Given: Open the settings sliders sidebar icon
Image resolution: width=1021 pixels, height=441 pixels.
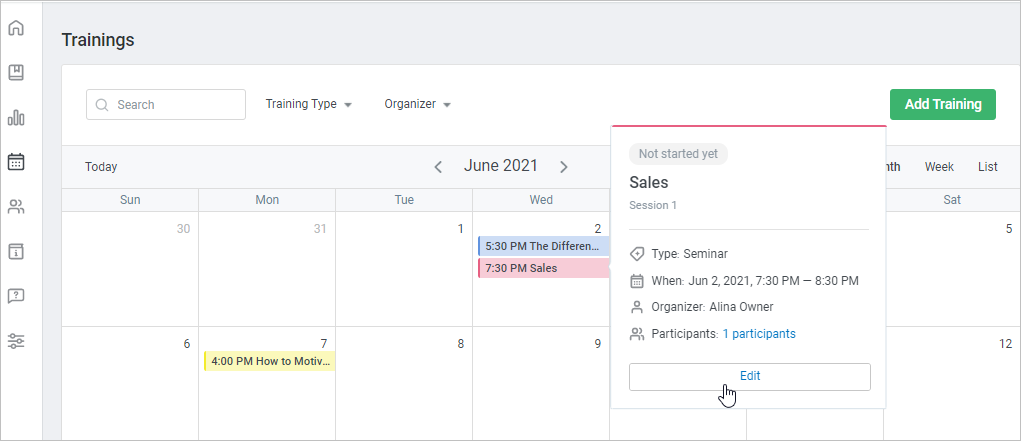Looking at the screenshot, I should point(16,341).
